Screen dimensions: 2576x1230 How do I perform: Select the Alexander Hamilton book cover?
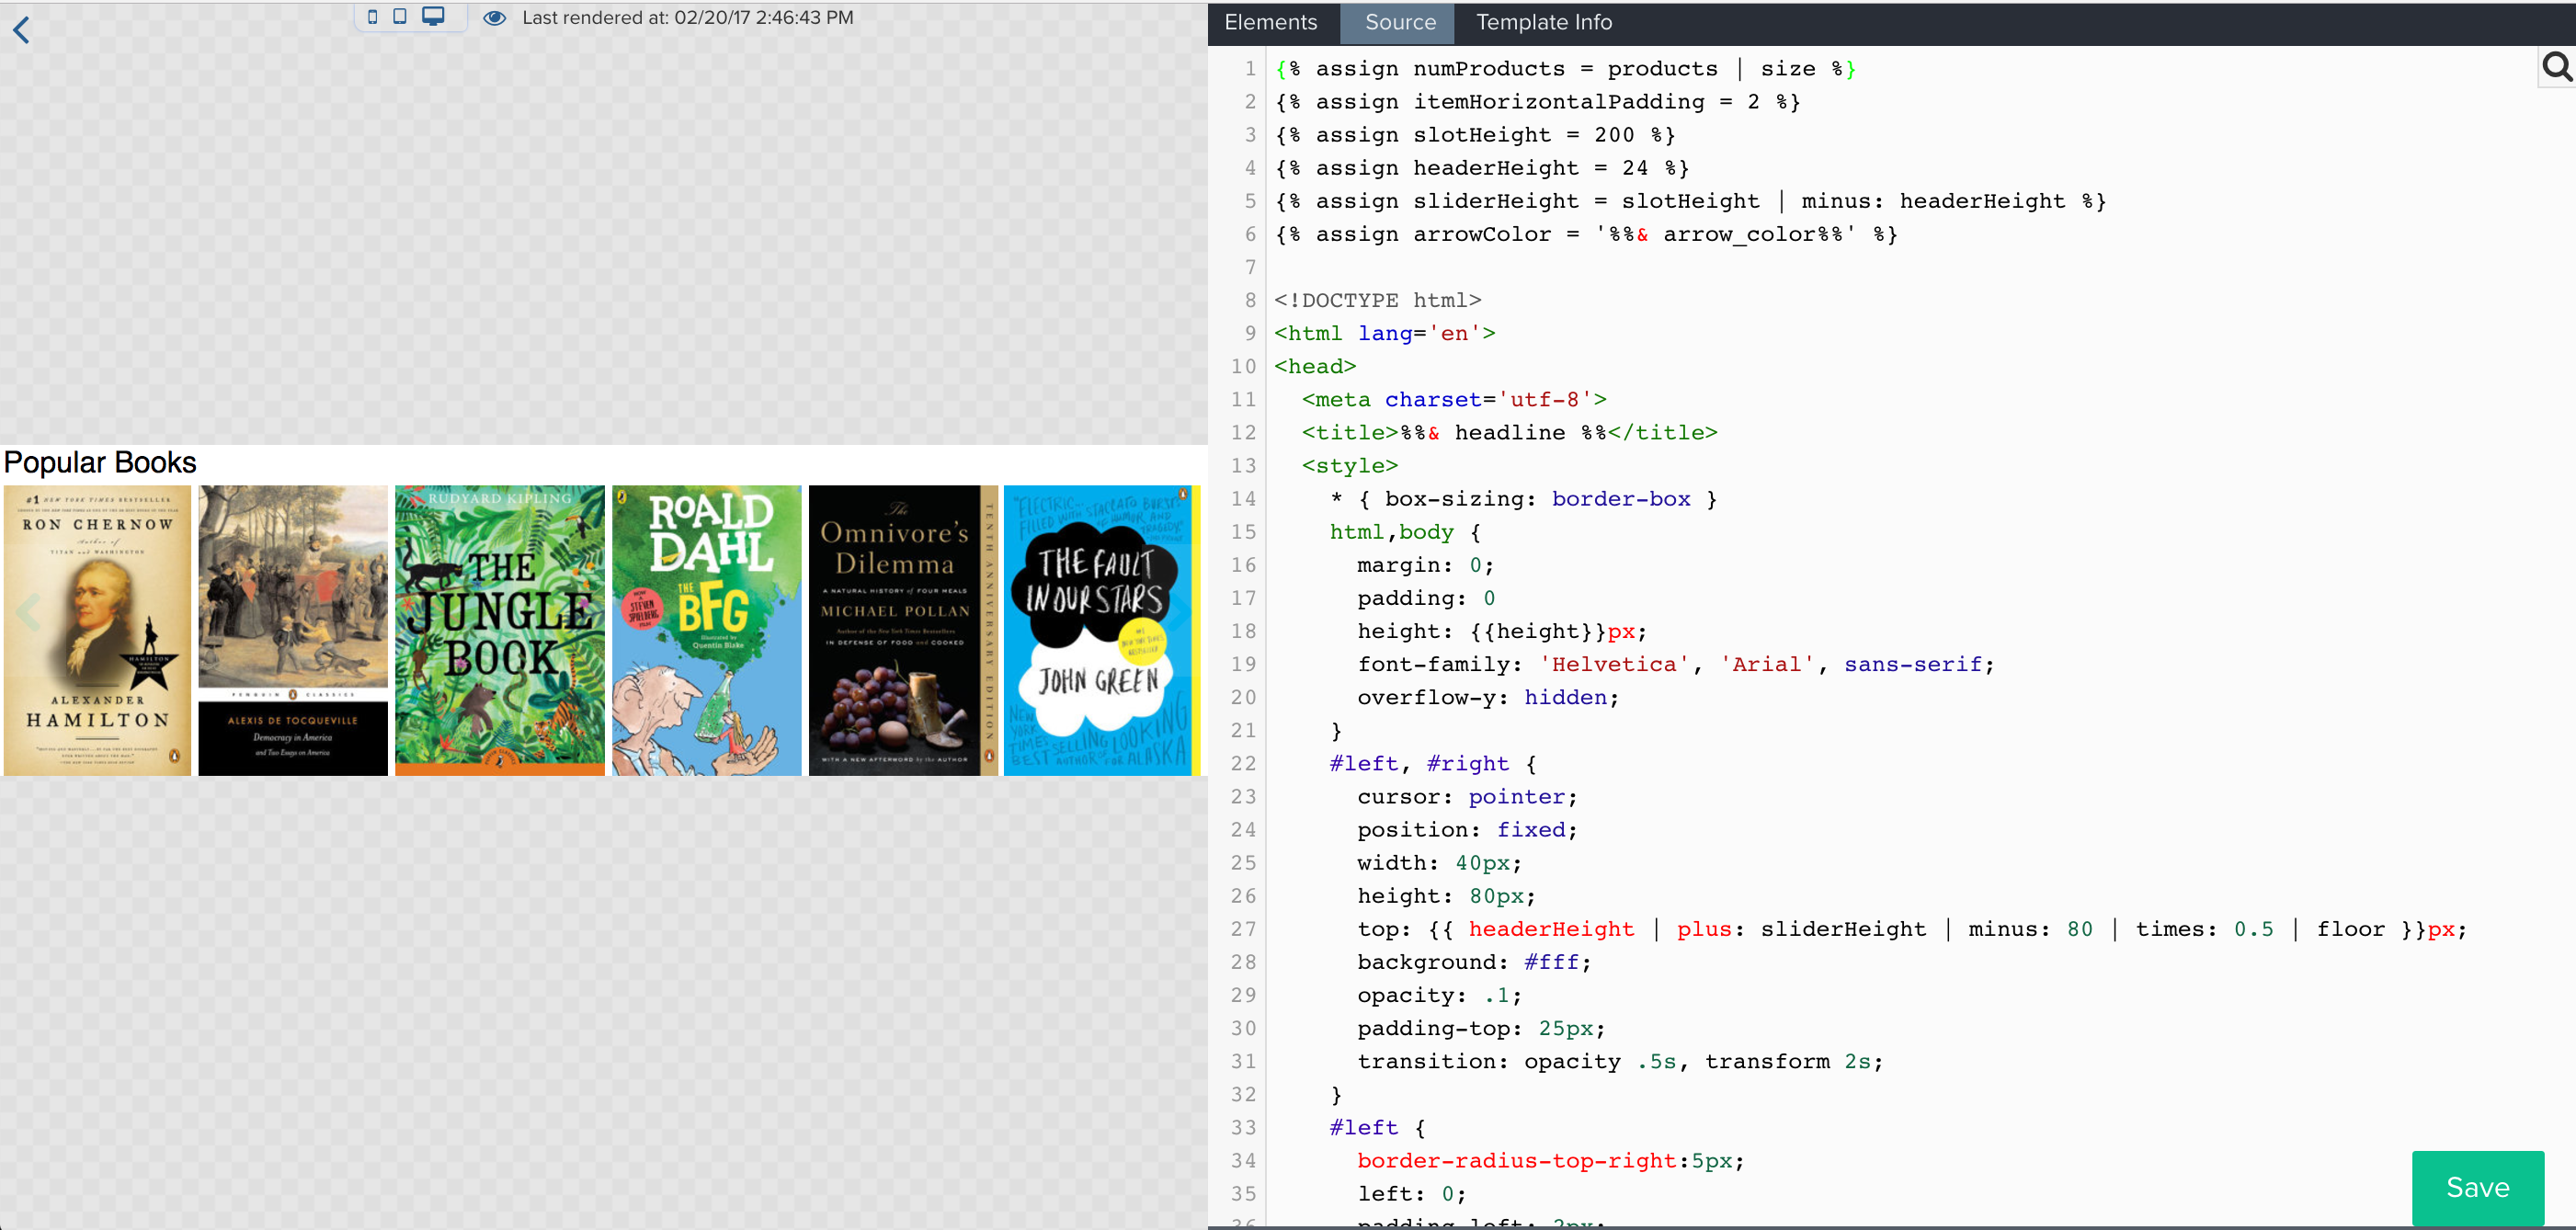(x=97, y=630)
